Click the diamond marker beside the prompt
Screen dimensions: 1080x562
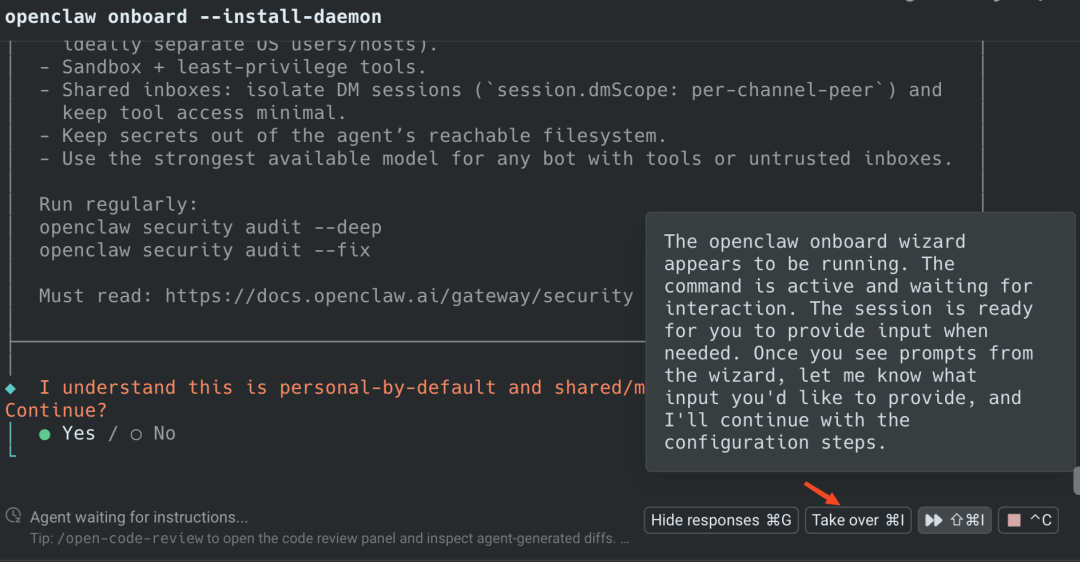coord(10,388)
